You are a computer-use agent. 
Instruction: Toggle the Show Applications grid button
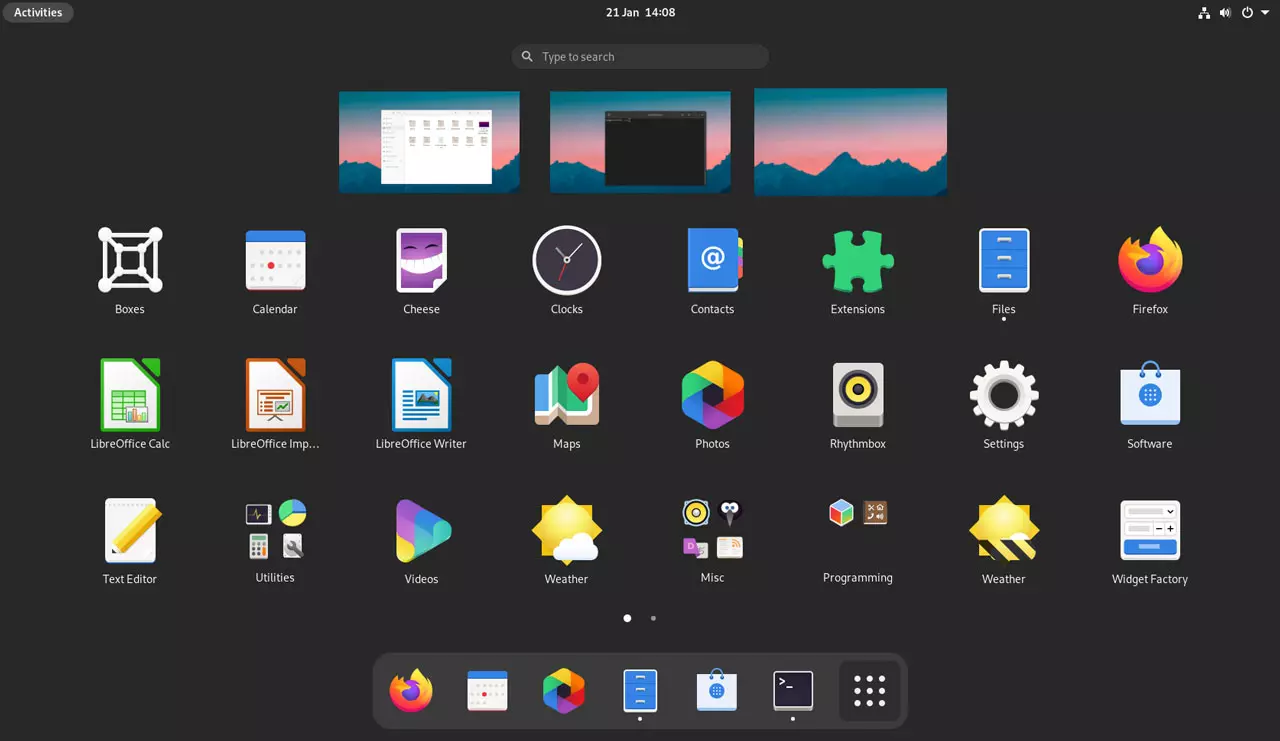pyautogui.click(x=870, y=691)
